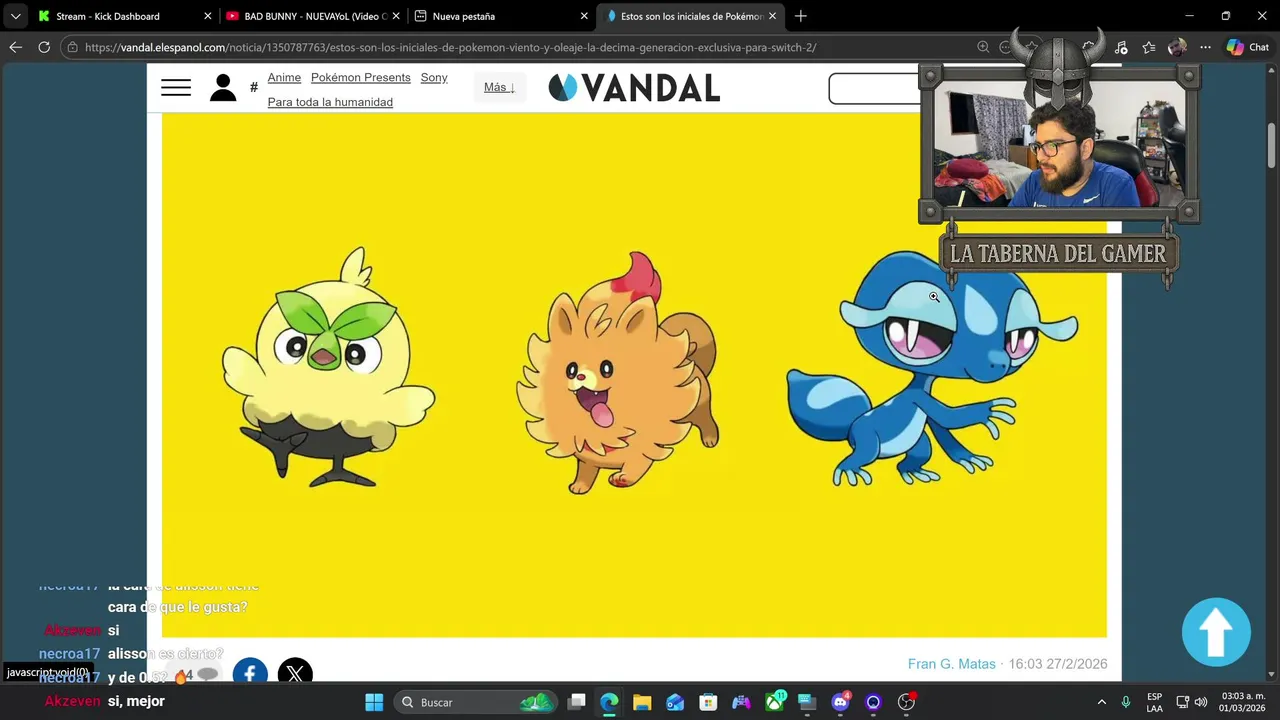Open Xbox app in taskbar

[x=775, y=702]
